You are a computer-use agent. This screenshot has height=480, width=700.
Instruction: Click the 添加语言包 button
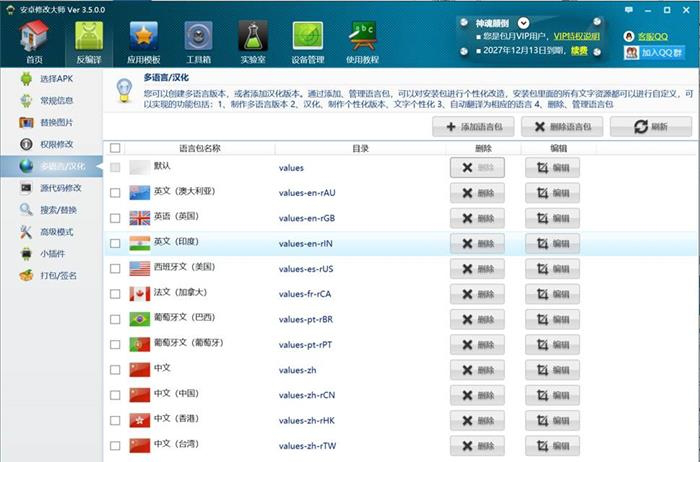(473, 127)
